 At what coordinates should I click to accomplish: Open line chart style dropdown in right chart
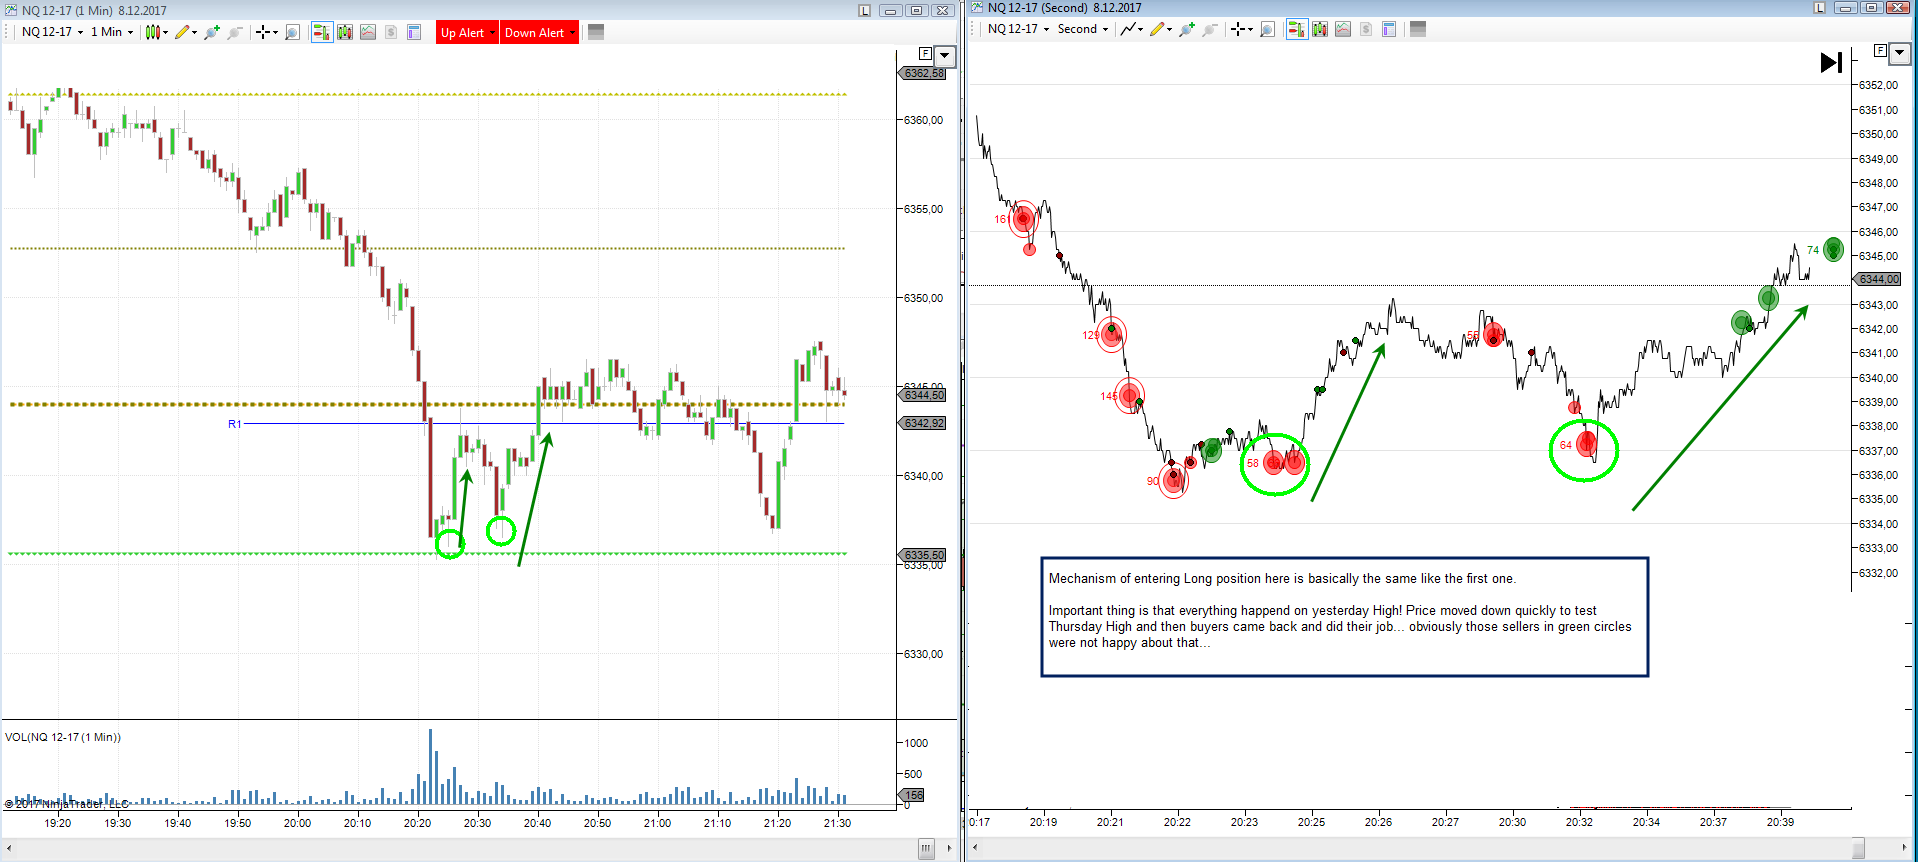(1132, 29)
